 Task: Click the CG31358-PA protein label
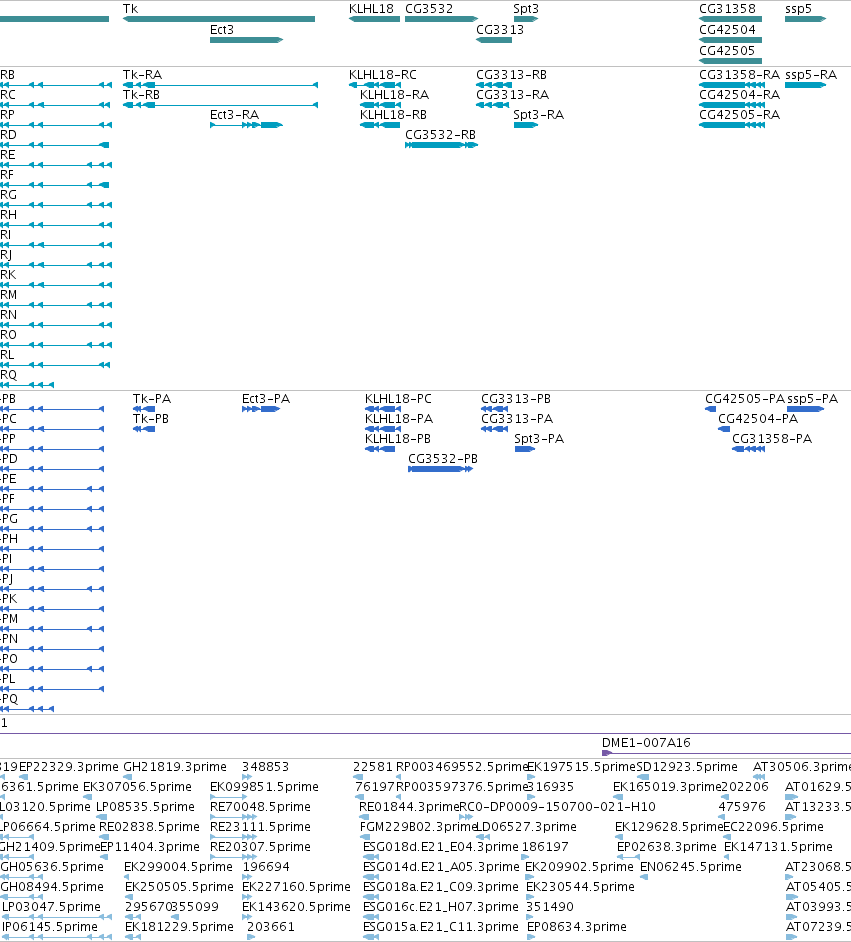tap(772, 439)
